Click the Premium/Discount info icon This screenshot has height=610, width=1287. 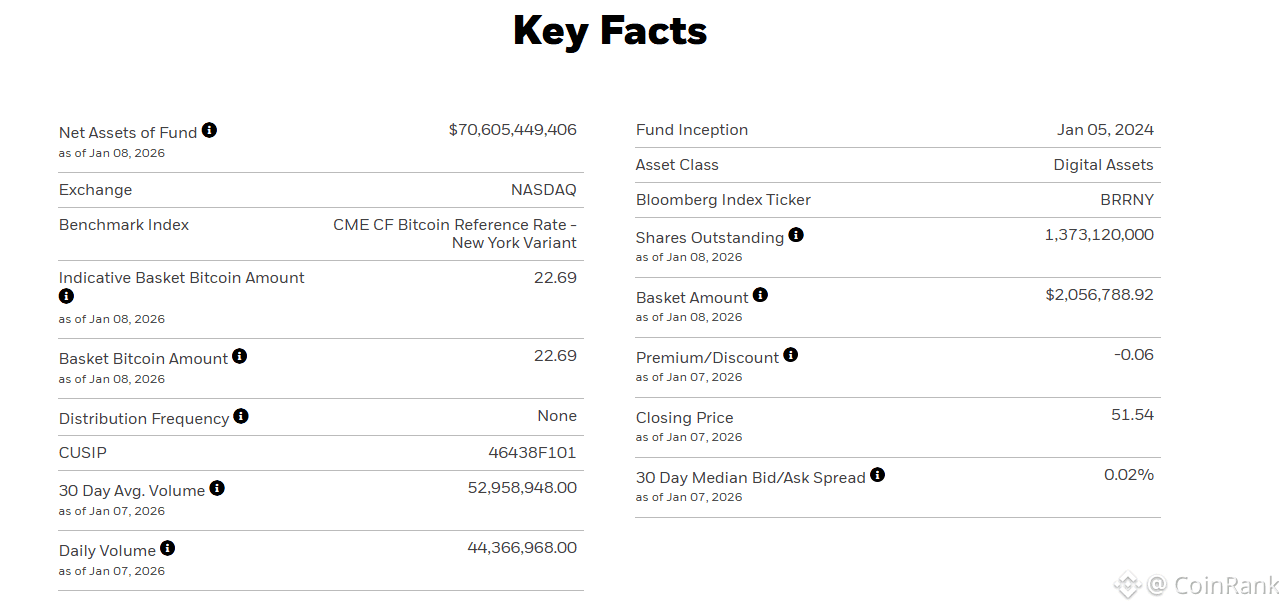click(x=791, y=355)
